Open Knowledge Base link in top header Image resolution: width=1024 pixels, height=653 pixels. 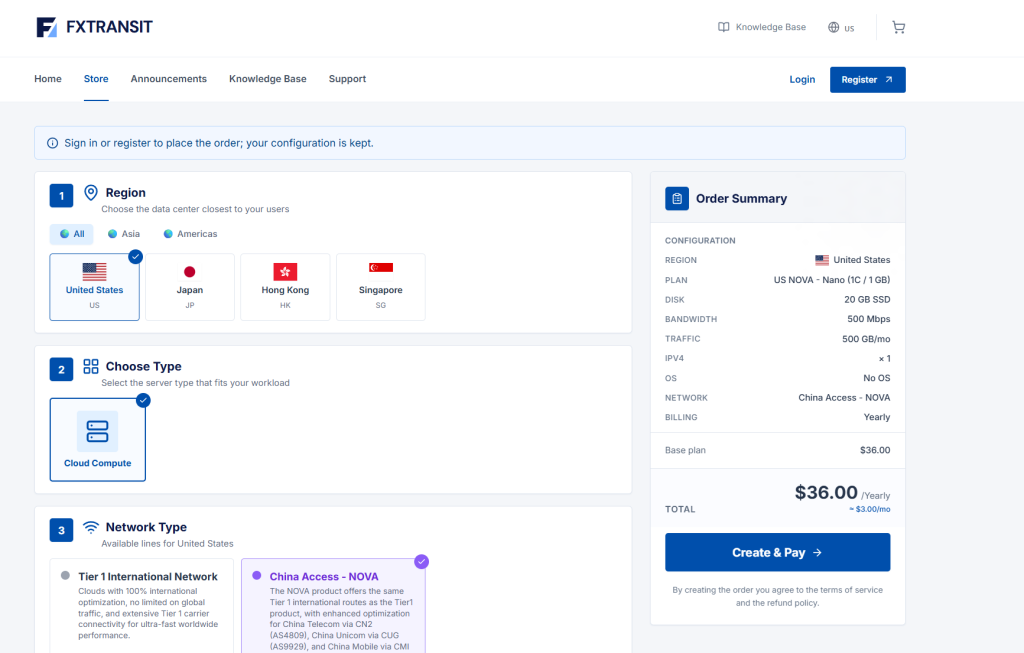(762, 27)
